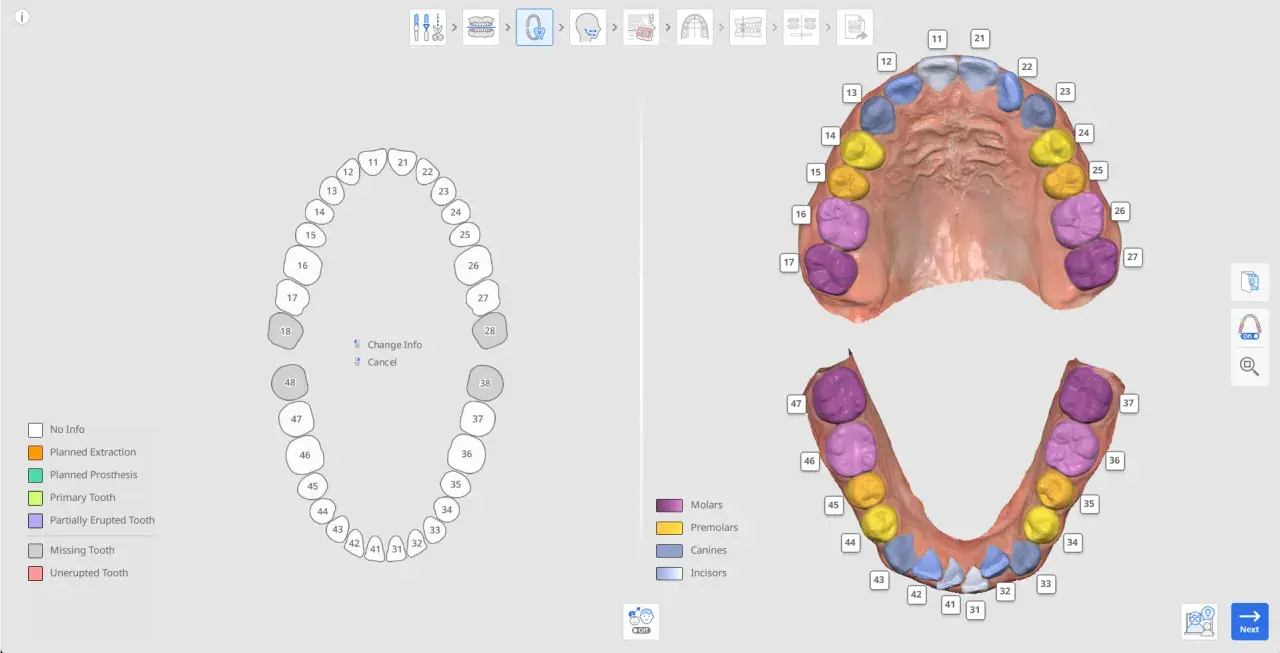The image size is (1280, 653).
Task: Select the Unerupted Tooth pink swatch
Action: [35, 573]
